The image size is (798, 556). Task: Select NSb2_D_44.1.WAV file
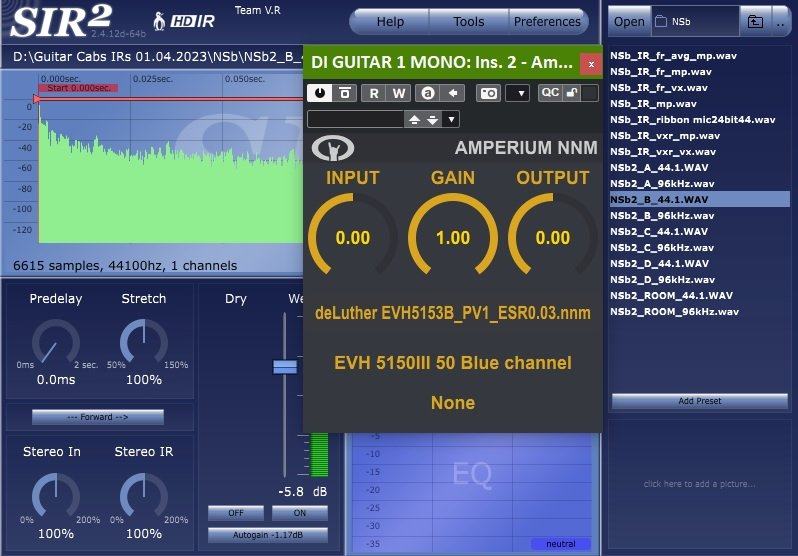659,264
